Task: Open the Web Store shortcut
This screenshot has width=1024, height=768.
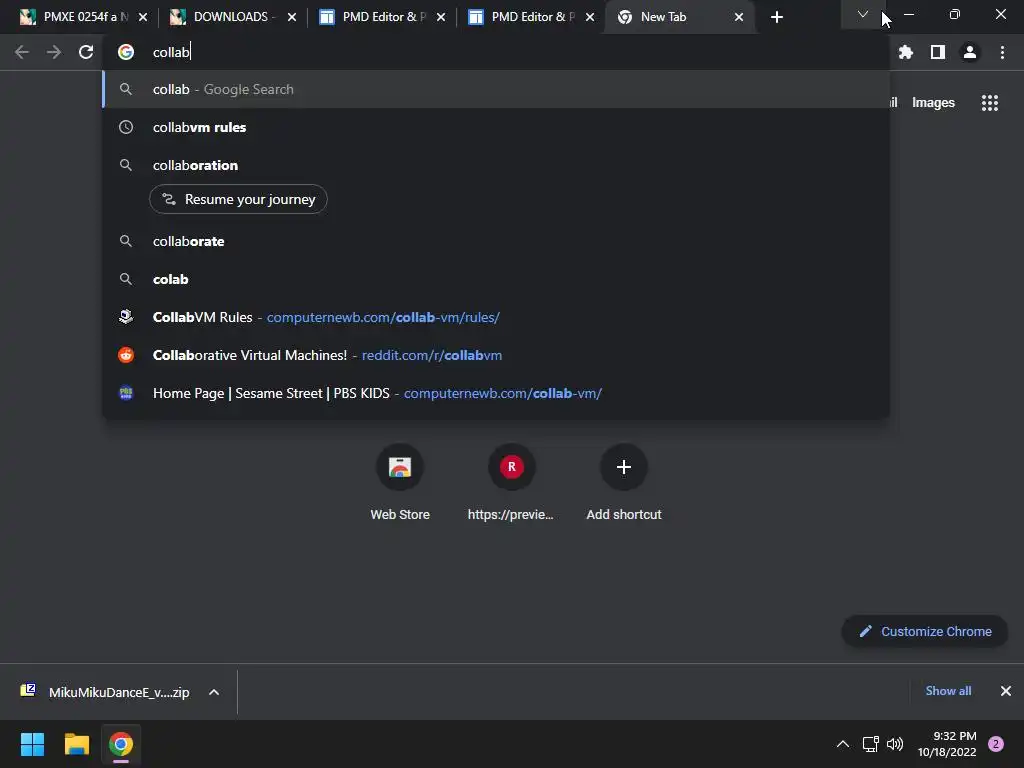Action: [400, 483]
